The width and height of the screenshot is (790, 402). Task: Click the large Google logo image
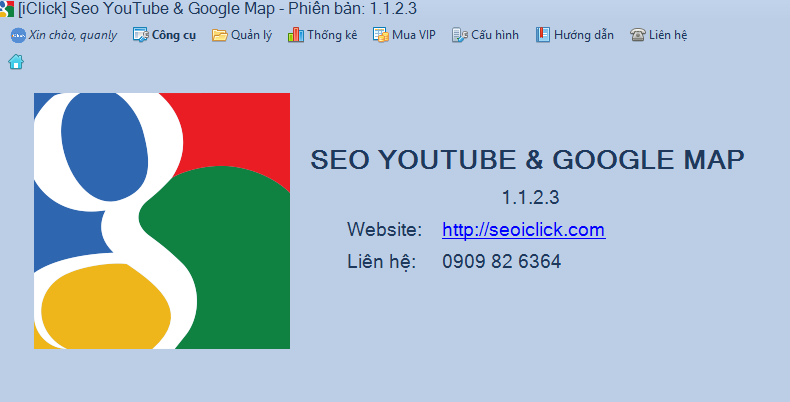pyautogui.click(x=162, y=221)
